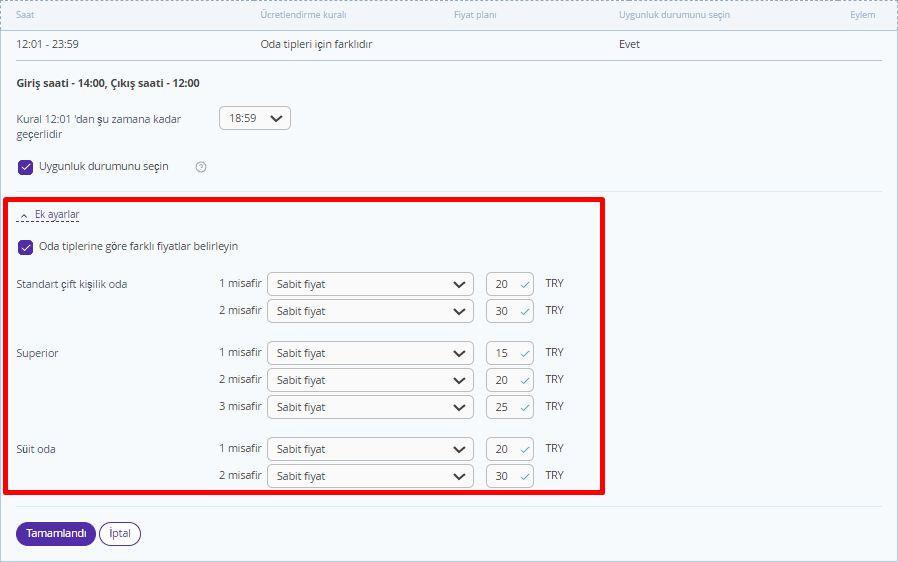The width and height of the screenshot is (898, 562).
Task: Click the 'Fiyat planı' column header
Action: click(475, 15)
